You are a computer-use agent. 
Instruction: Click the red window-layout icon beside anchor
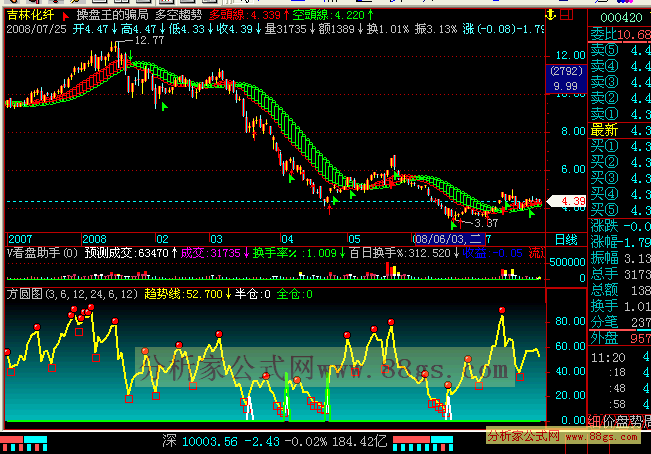[566, 15]
